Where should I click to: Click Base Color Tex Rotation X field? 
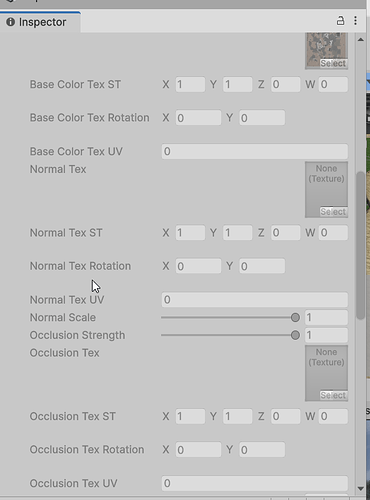pyautogui.click(x=198, y=118)
